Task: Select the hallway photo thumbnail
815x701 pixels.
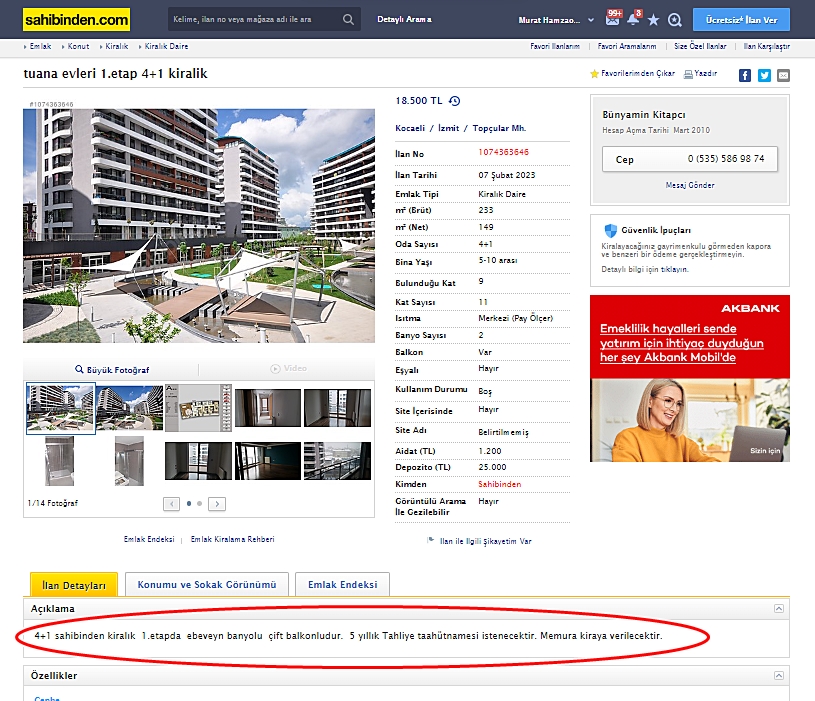Action: point(268,408)
